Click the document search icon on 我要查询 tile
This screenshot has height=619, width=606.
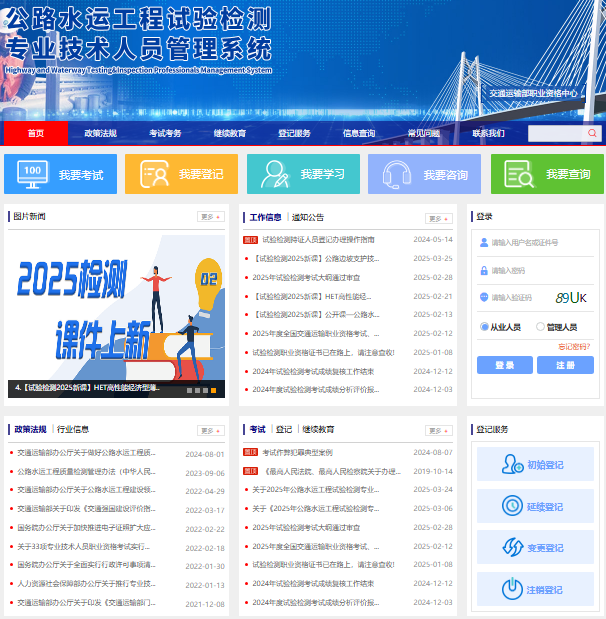[519, 174]
